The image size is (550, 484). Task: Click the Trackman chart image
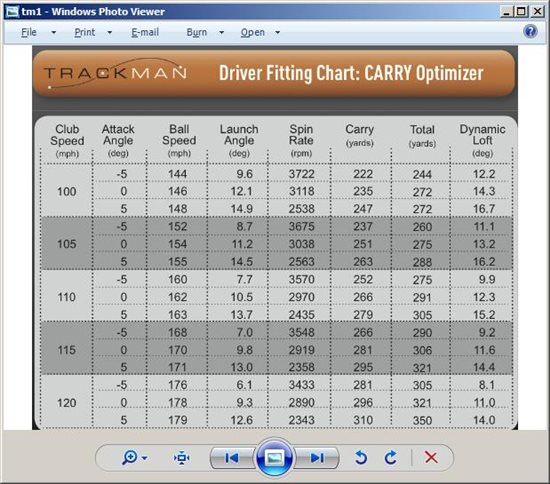pos(275,238)
